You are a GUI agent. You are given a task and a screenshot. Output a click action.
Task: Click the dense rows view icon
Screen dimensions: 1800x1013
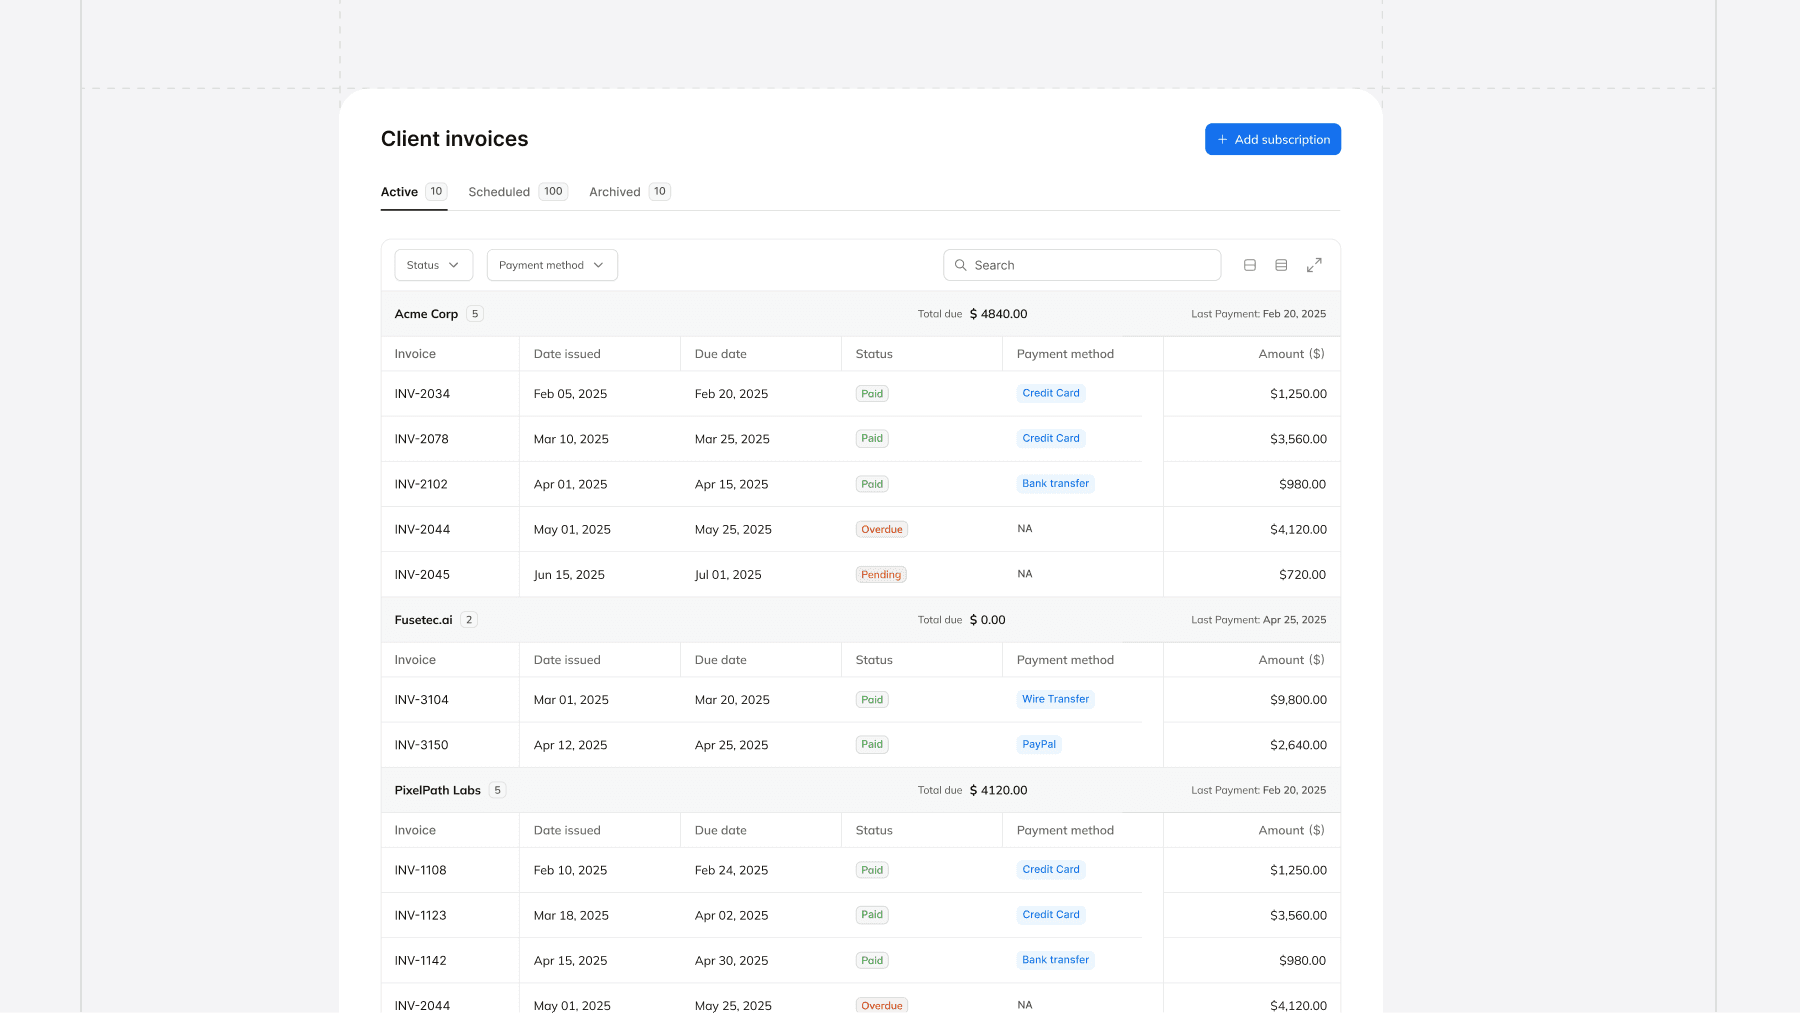(1281, 265)
